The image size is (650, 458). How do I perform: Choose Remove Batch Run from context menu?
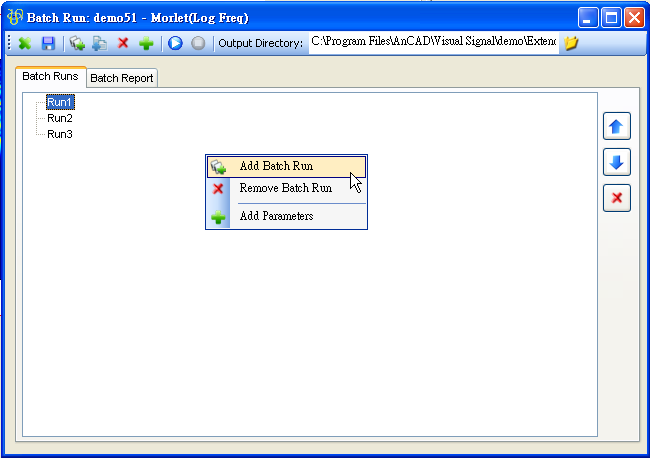coord(285,188)
